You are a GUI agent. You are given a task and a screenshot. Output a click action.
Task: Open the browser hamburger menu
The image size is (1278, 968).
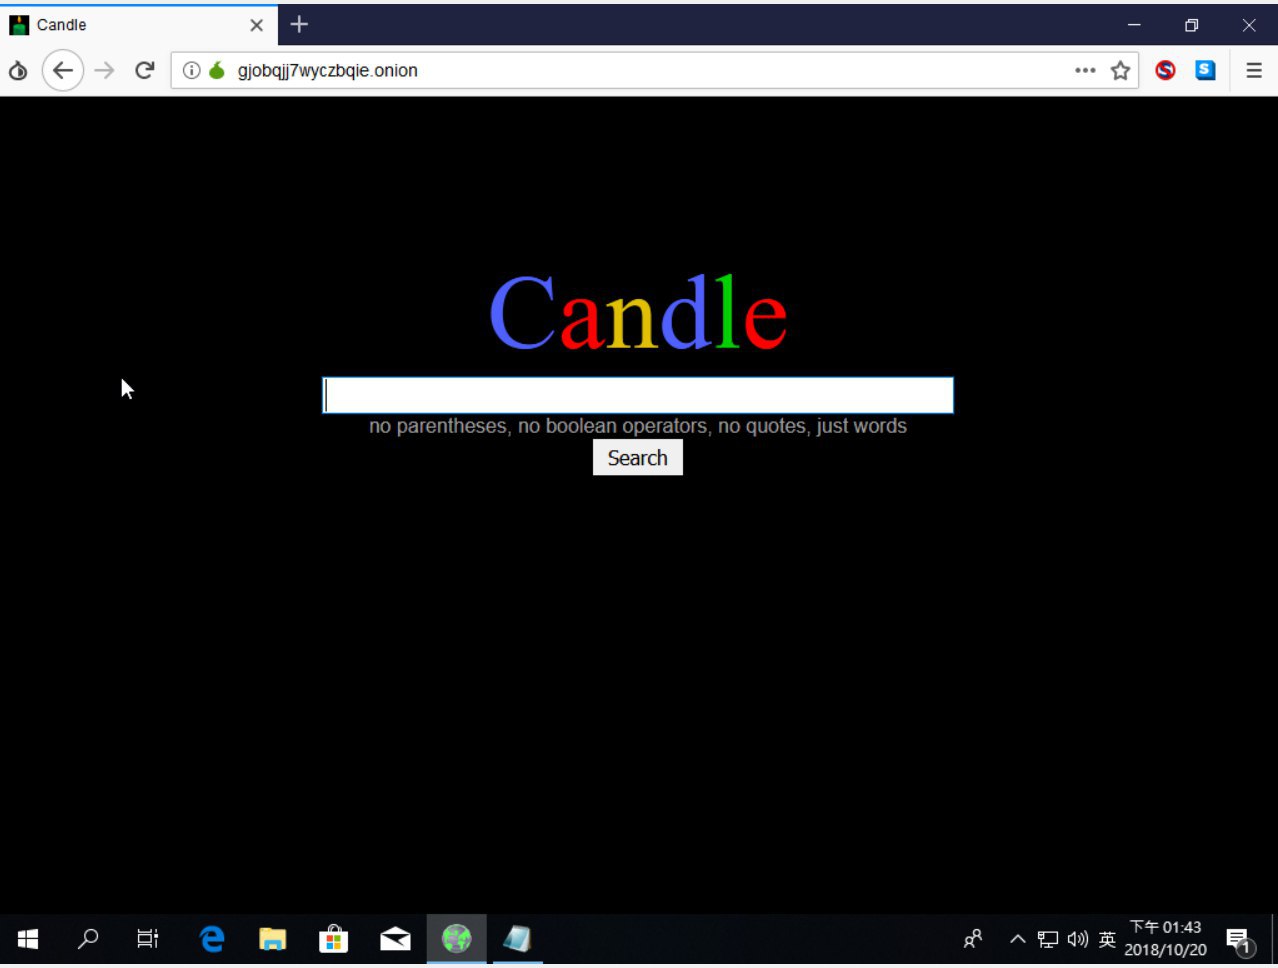pyautogui.click(x=1254, y=70)
